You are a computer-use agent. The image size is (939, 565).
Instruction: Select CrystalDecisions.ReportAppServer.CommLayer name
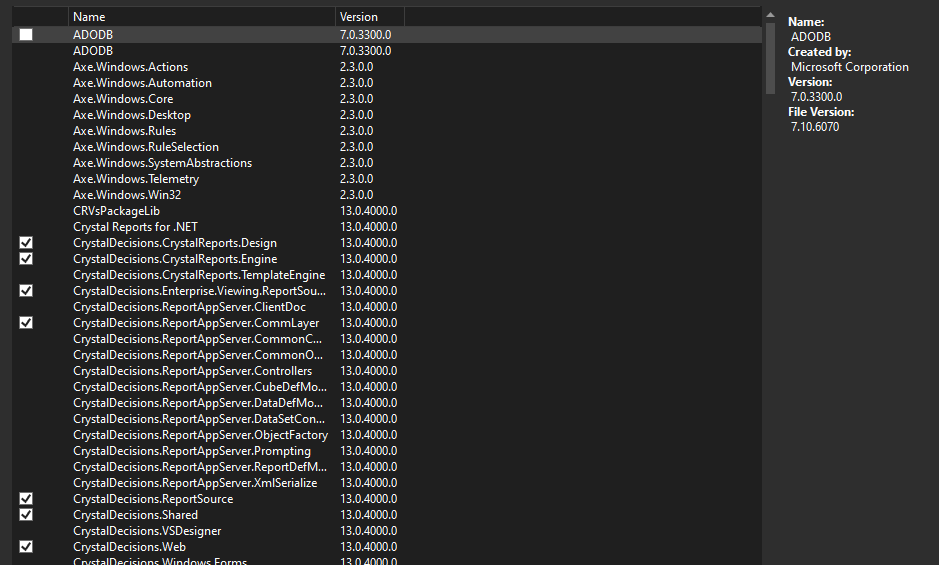[196, 323]
